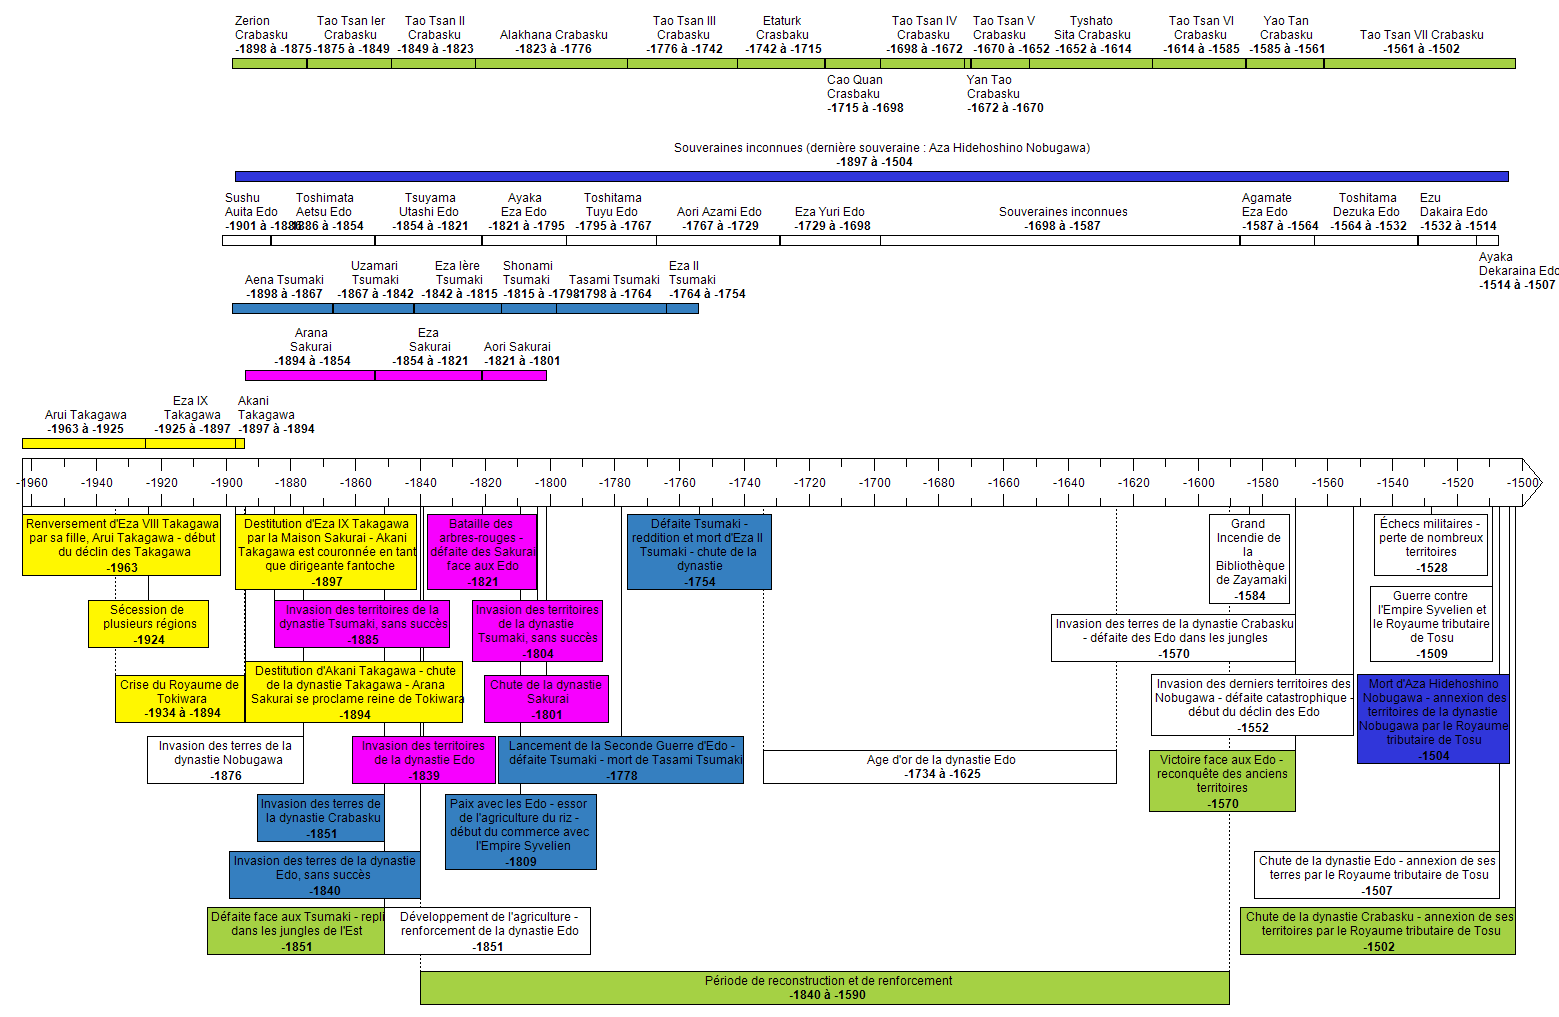Click the -1800 label on the time axis
Screen dimensions: 1559x1017
pyautogui.click(x=550, y=483)
